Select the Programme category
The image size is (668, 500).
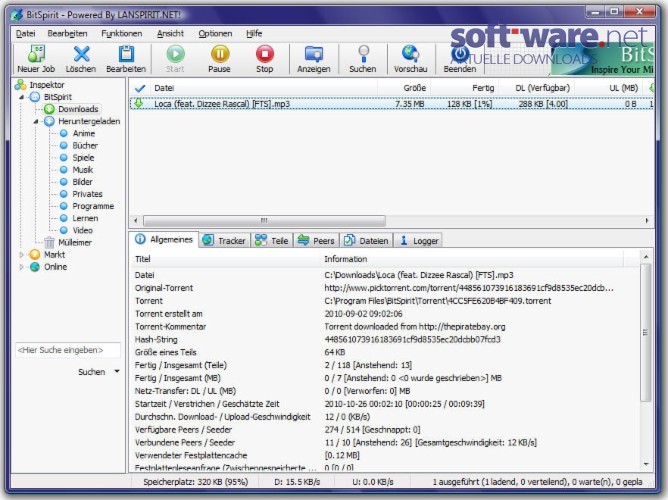(93, 206)
